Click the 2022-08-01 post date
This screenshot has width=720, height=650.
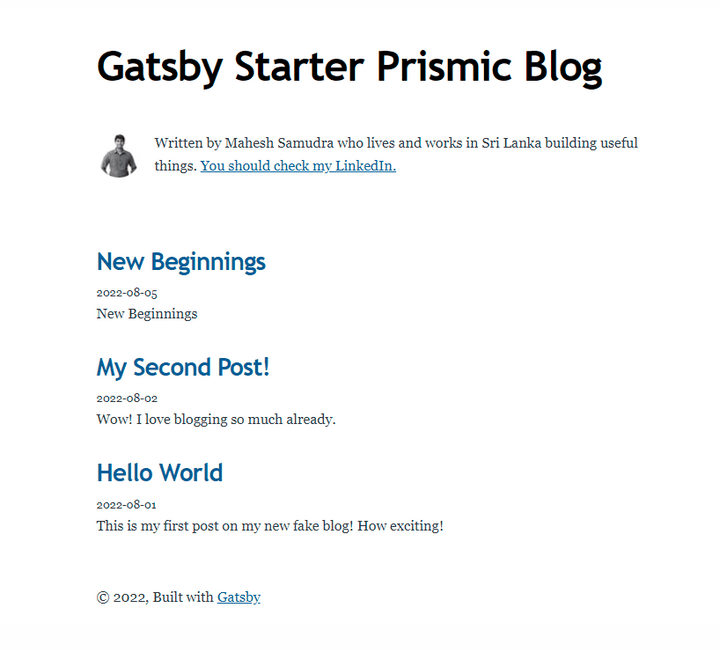coord(126,505)
